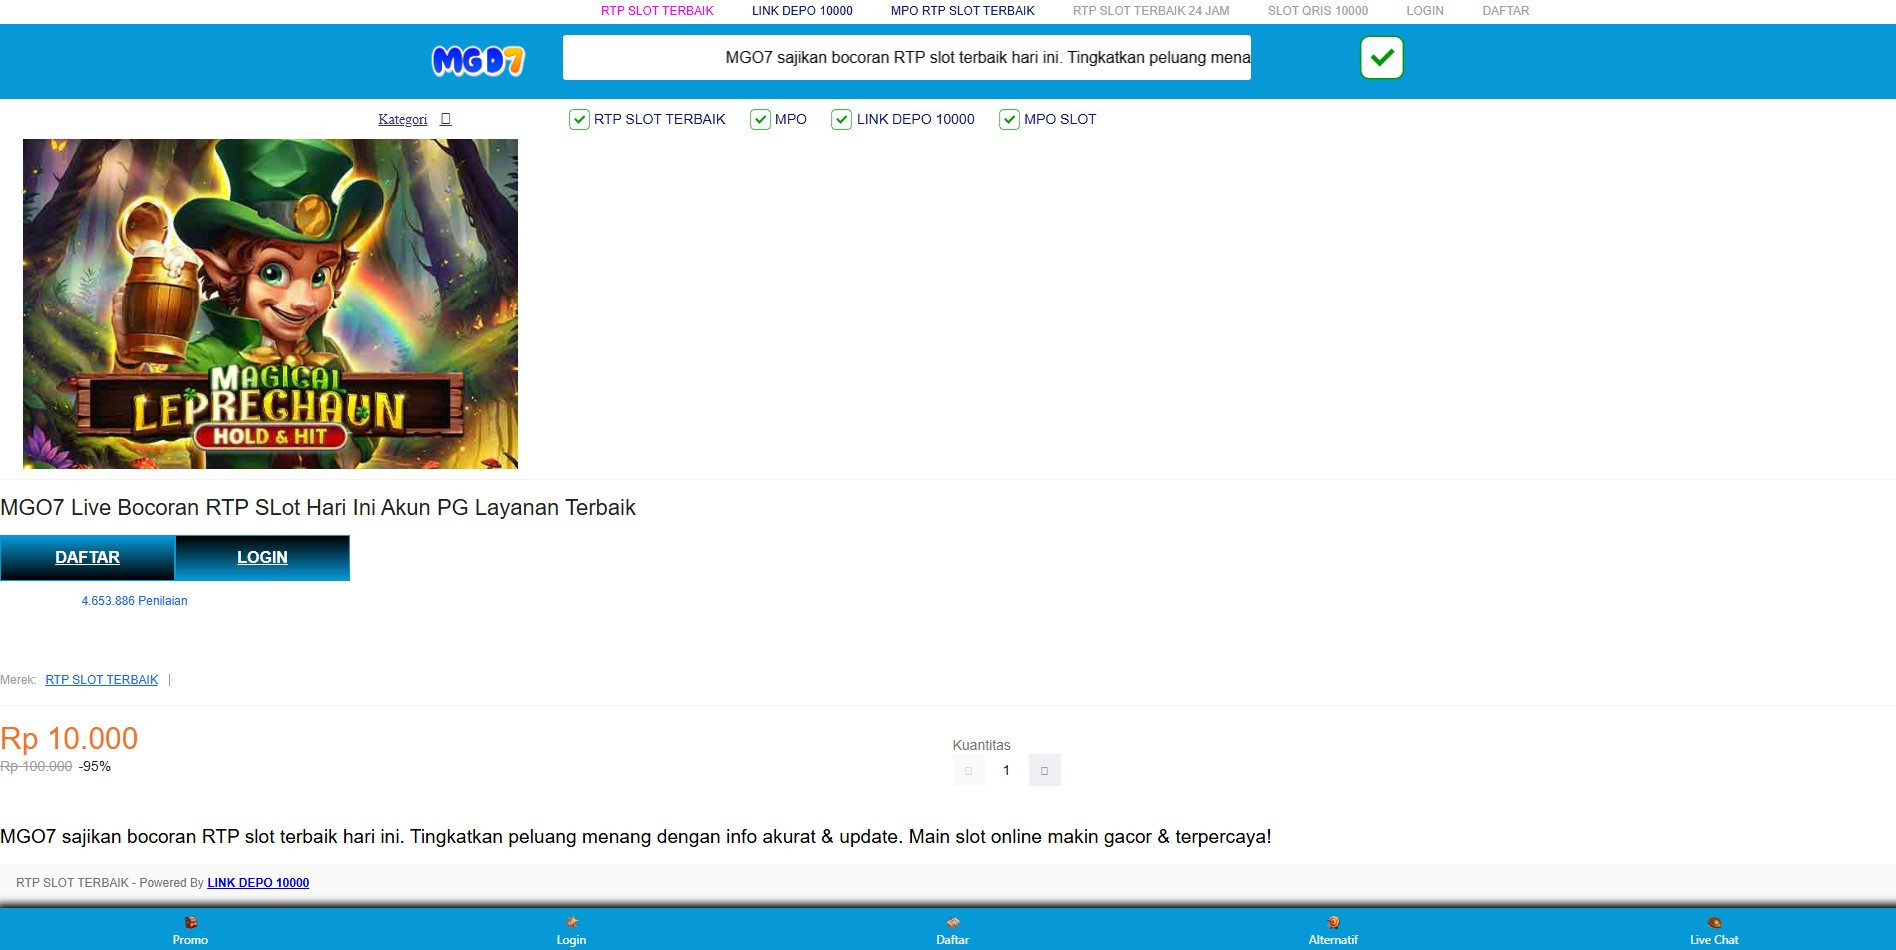Image resolution: width=1896 pixels, height=950 pixels.
Task: Click the MGO7 logo
Action: point(478,61)
